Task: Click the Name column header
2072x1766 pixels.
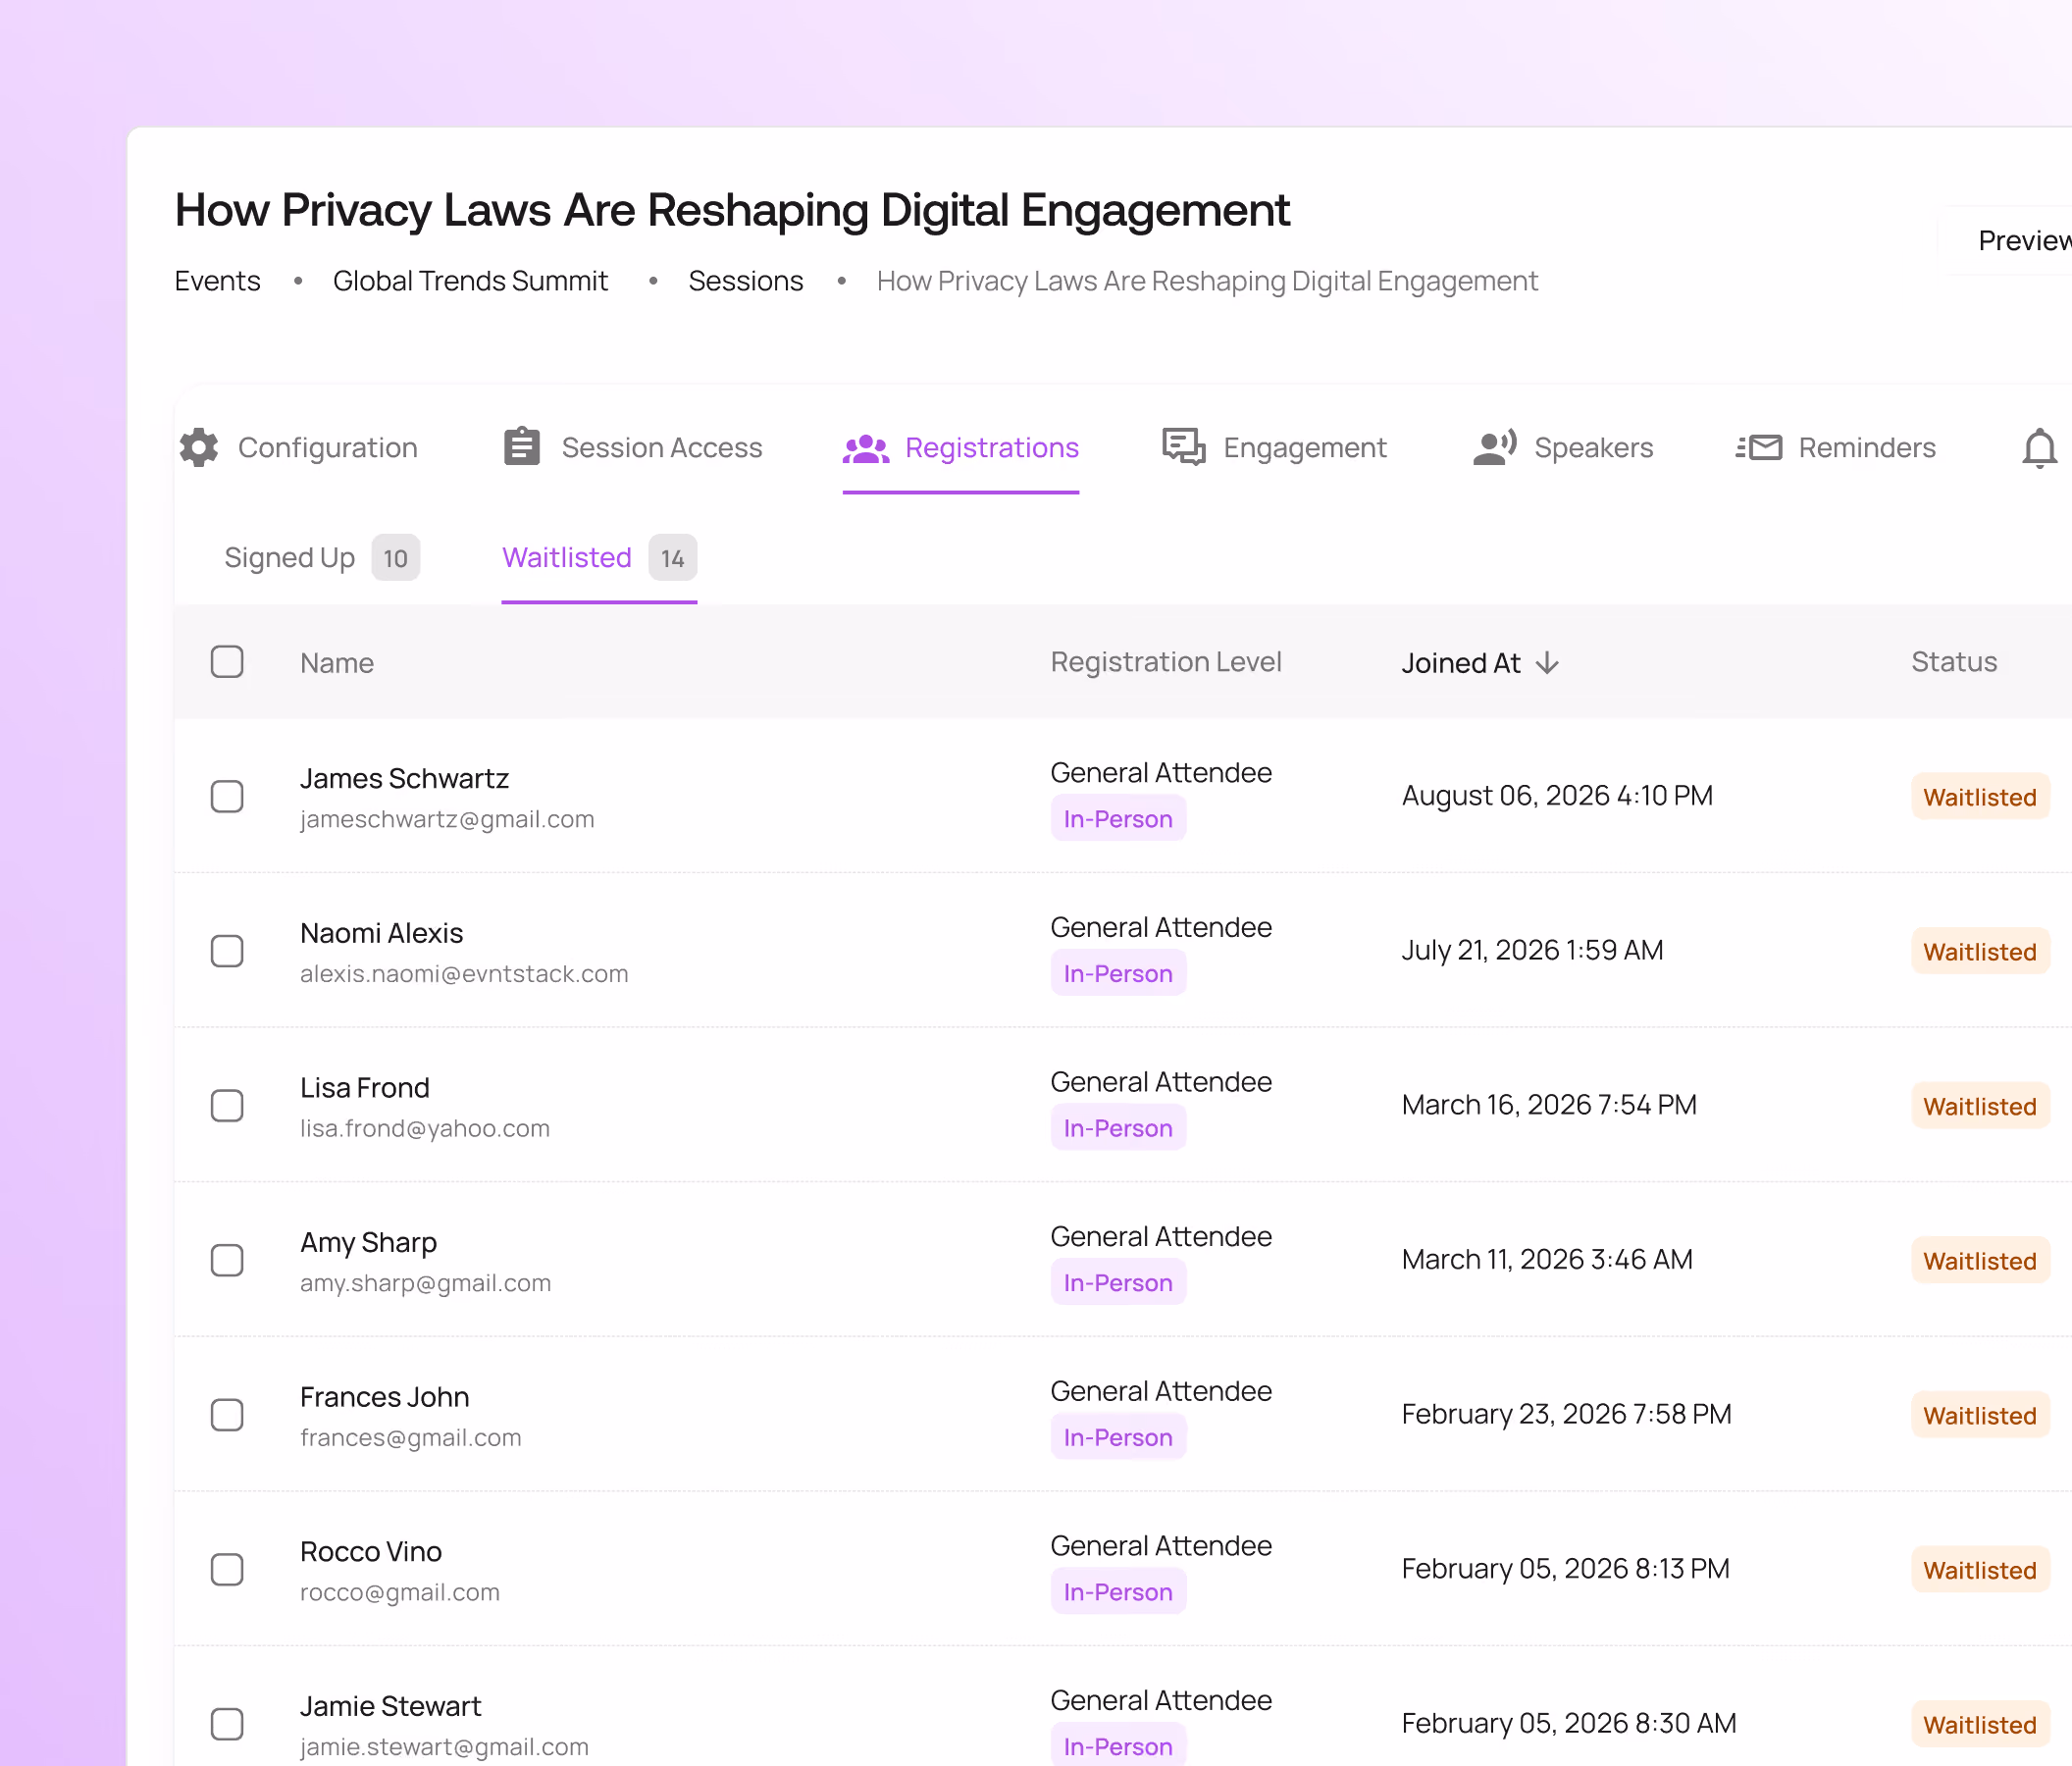Action: 337,663
